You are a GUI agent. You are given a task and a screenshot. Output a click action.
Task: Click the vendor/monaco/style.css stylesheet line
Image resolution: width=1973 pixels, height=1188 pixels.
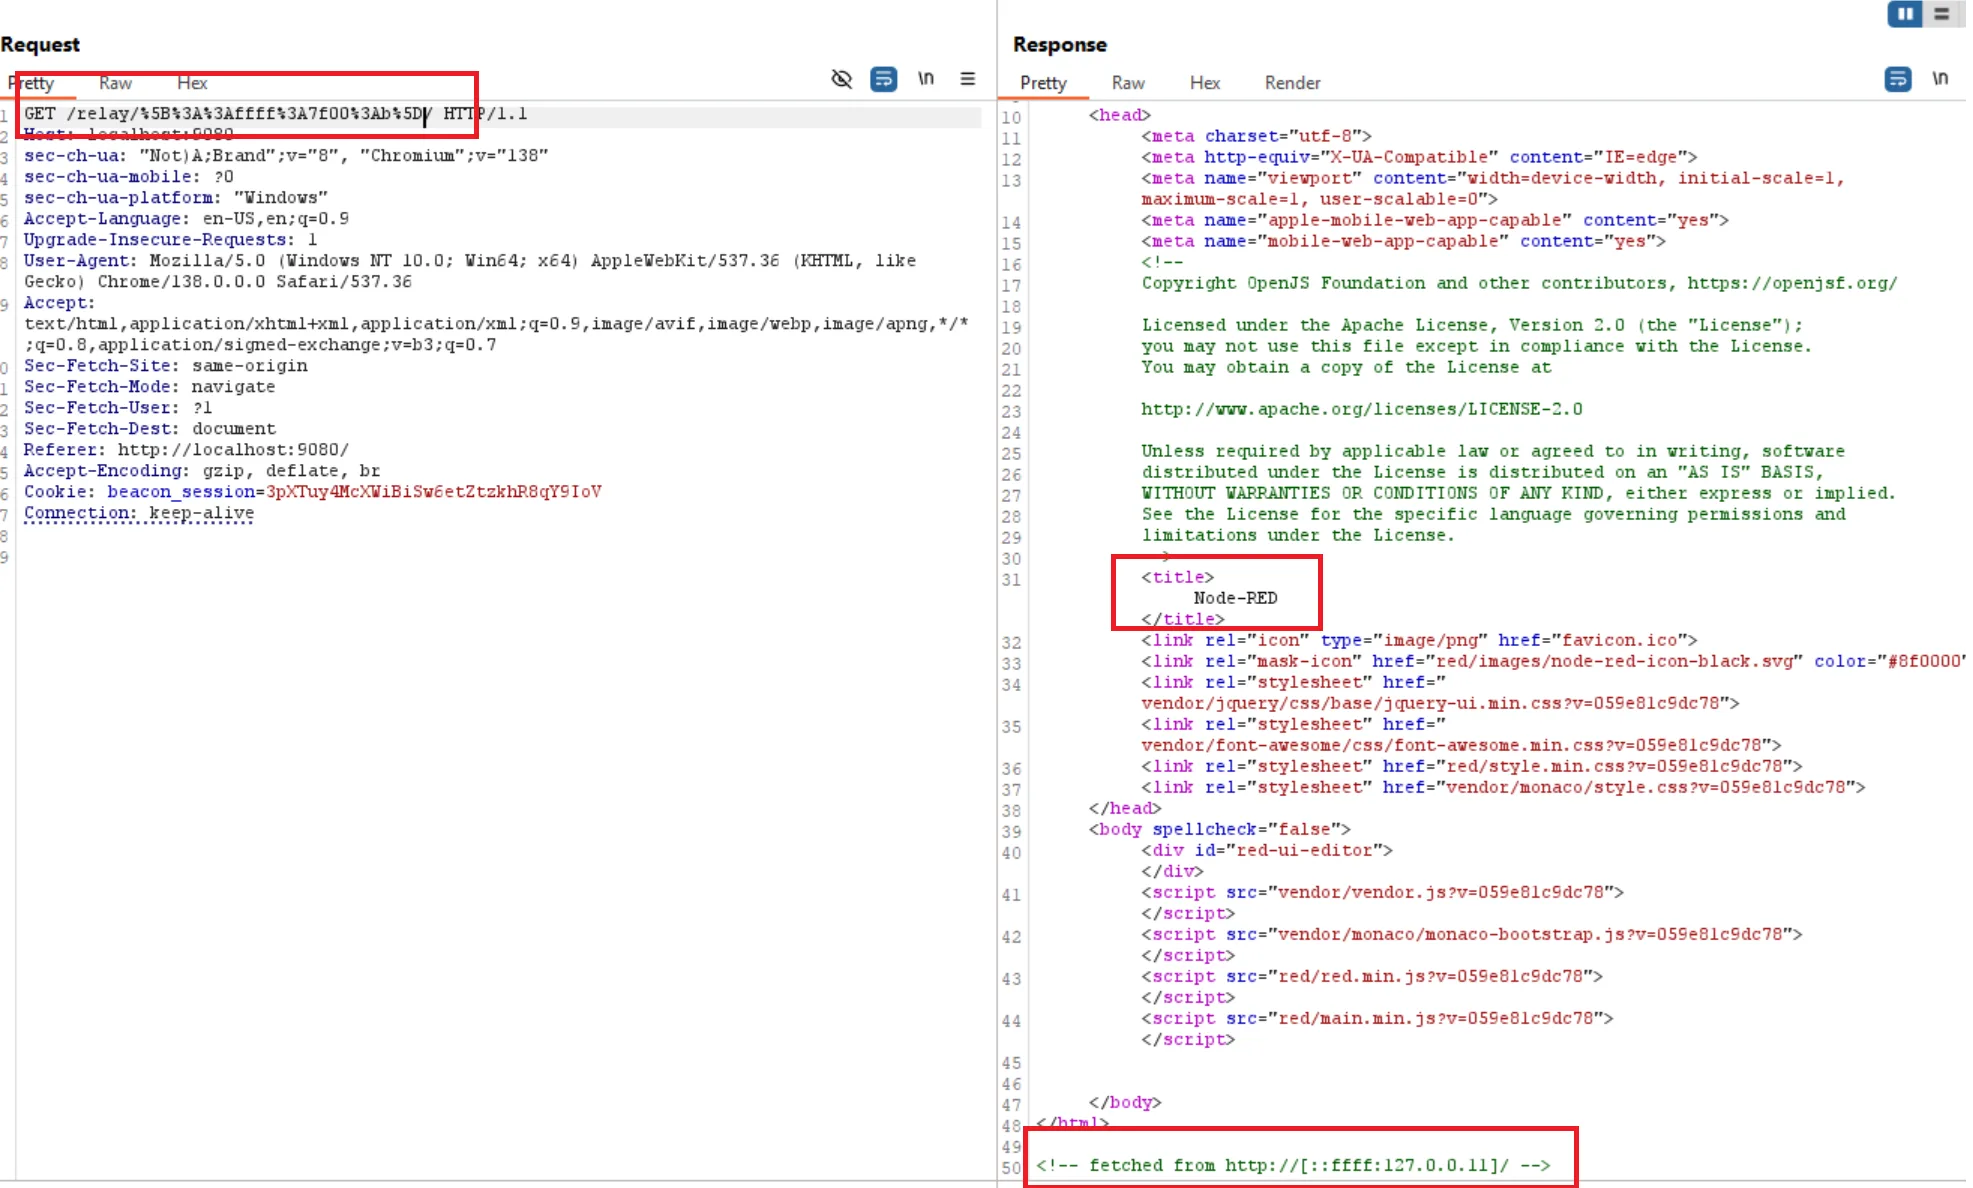[x=1503, y=787]
